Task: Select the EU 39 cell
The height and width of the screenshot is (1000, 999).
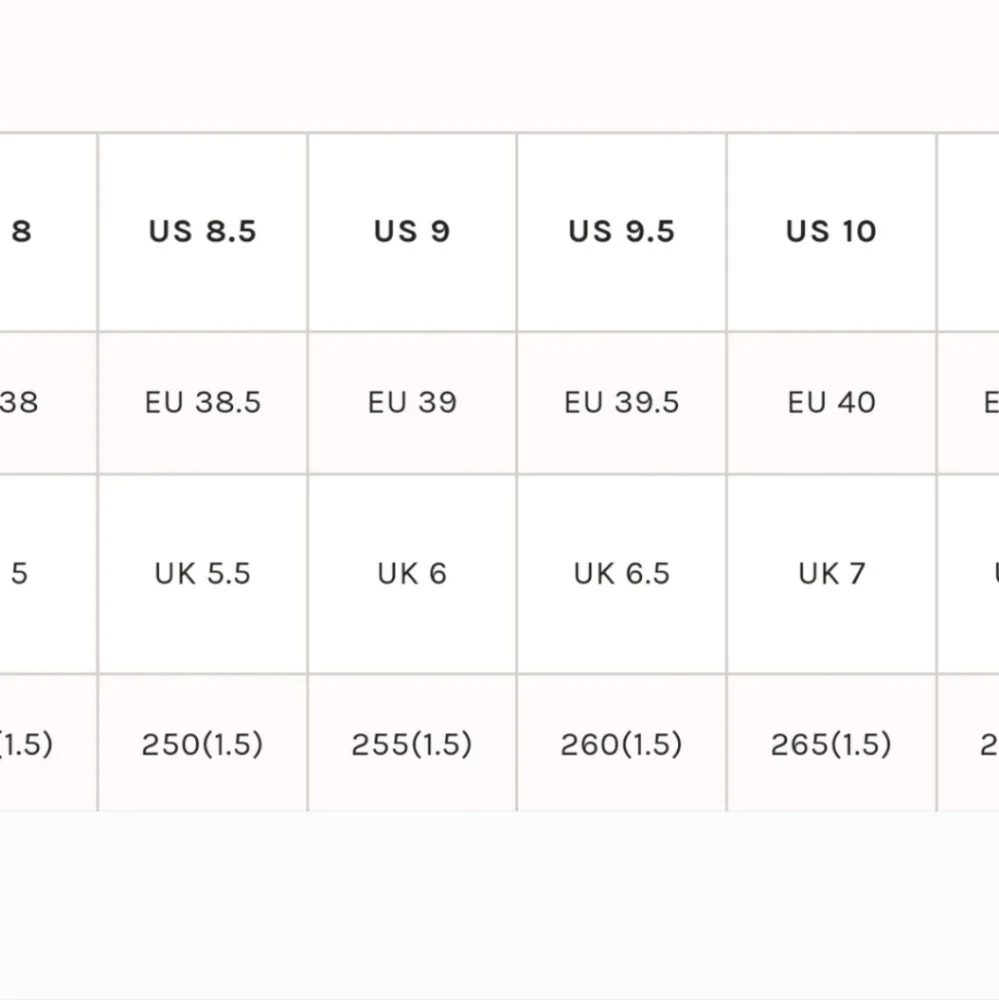Action: [412, 403]
